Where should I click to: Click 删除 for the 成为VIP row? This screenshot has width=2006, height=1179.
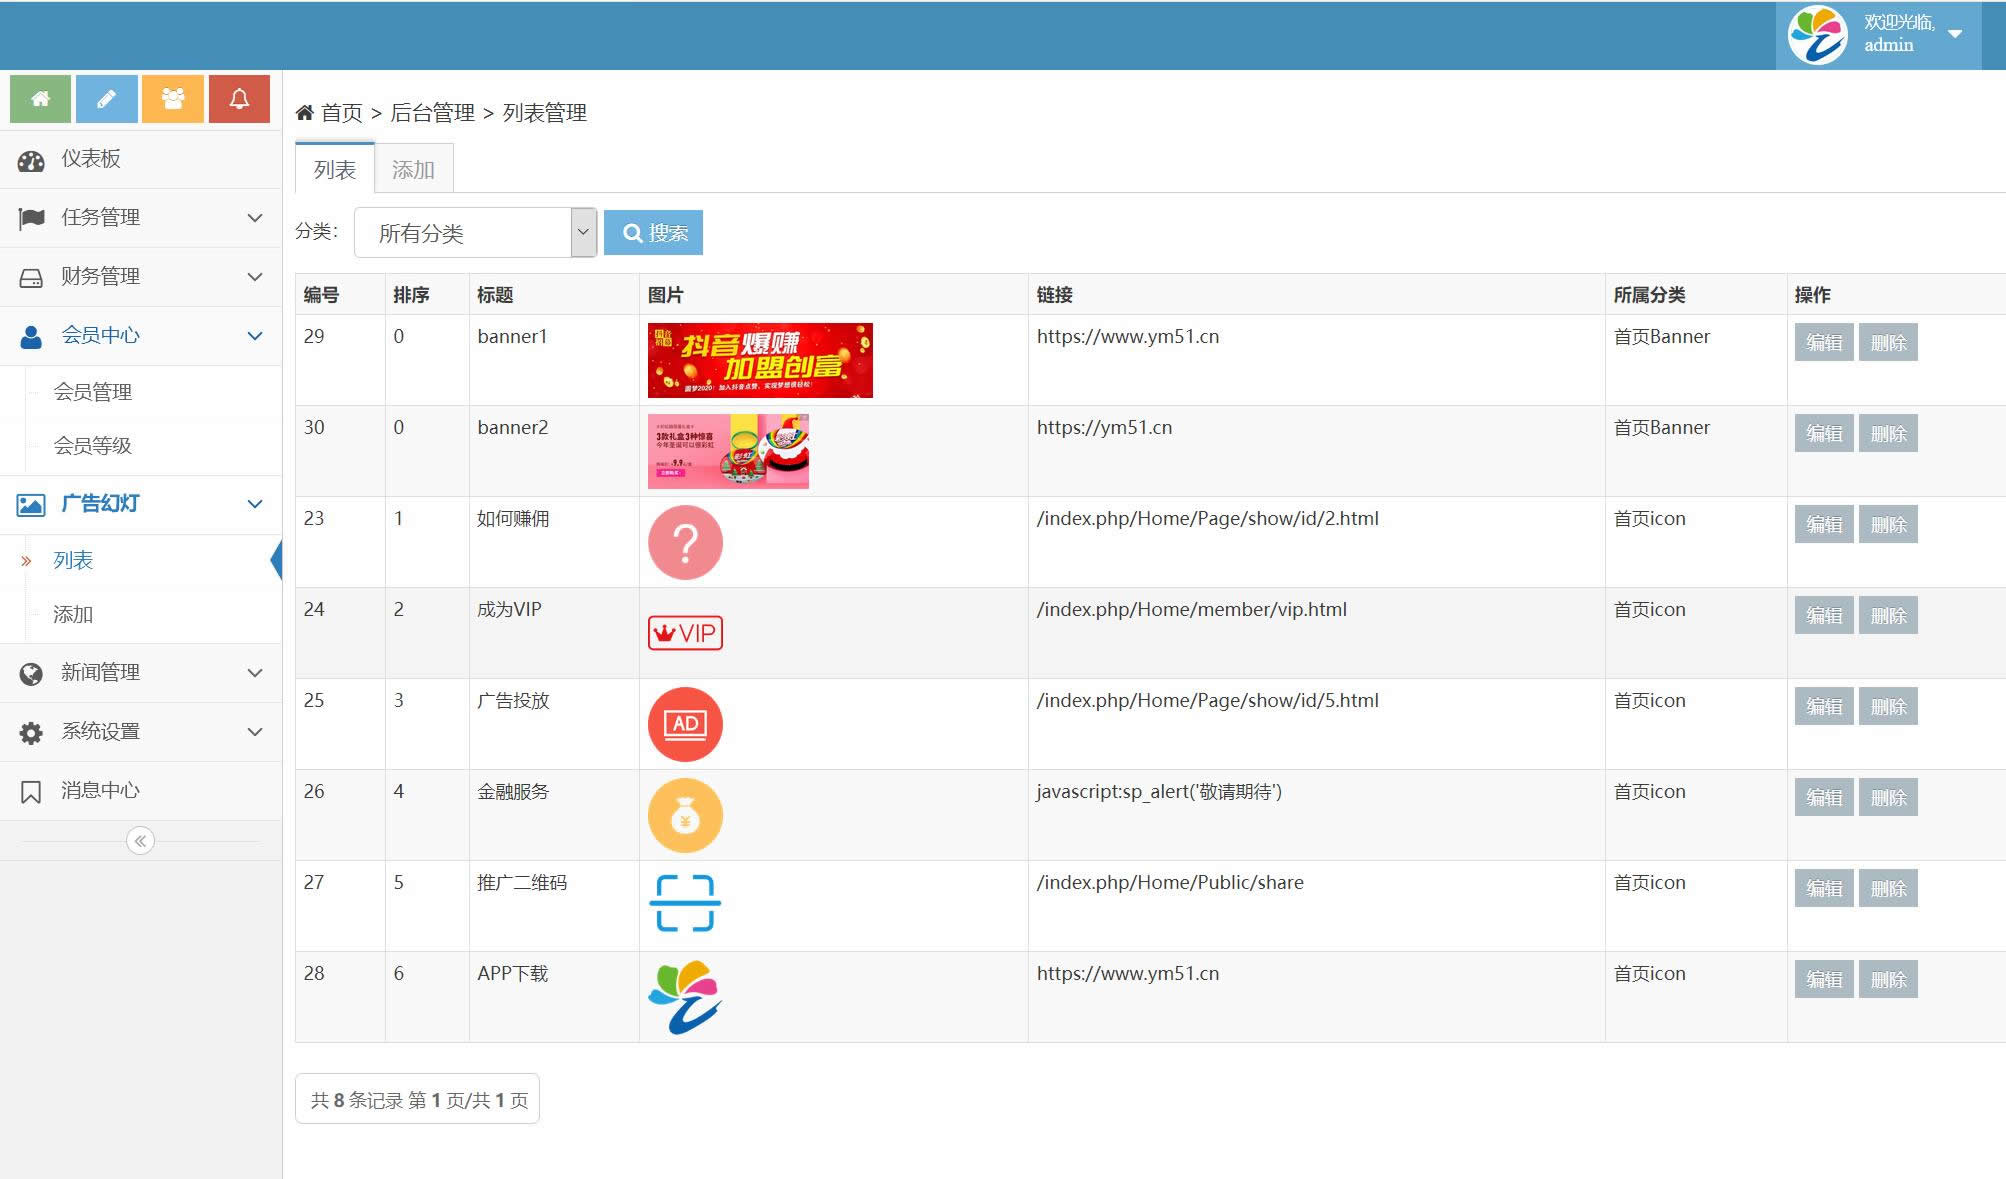coord(1888,615)
